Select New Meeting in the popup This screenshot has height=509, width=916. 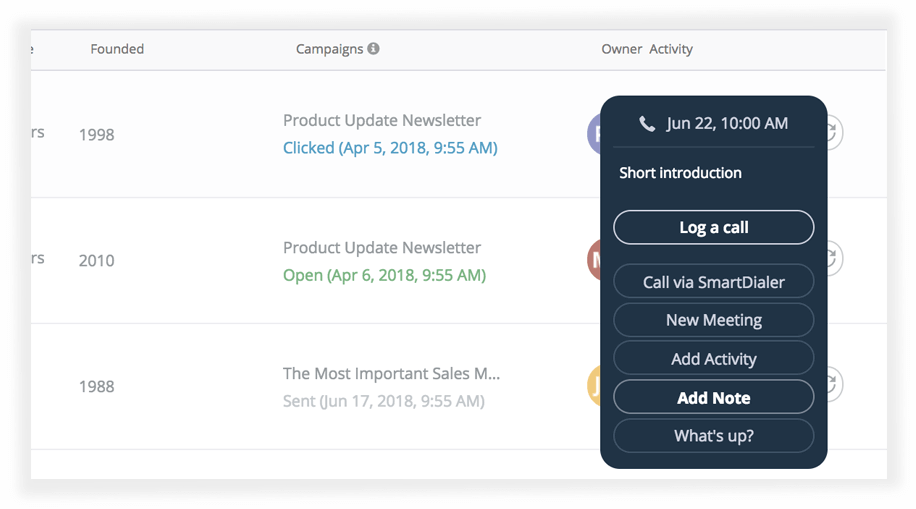click(x=713, y=320)
